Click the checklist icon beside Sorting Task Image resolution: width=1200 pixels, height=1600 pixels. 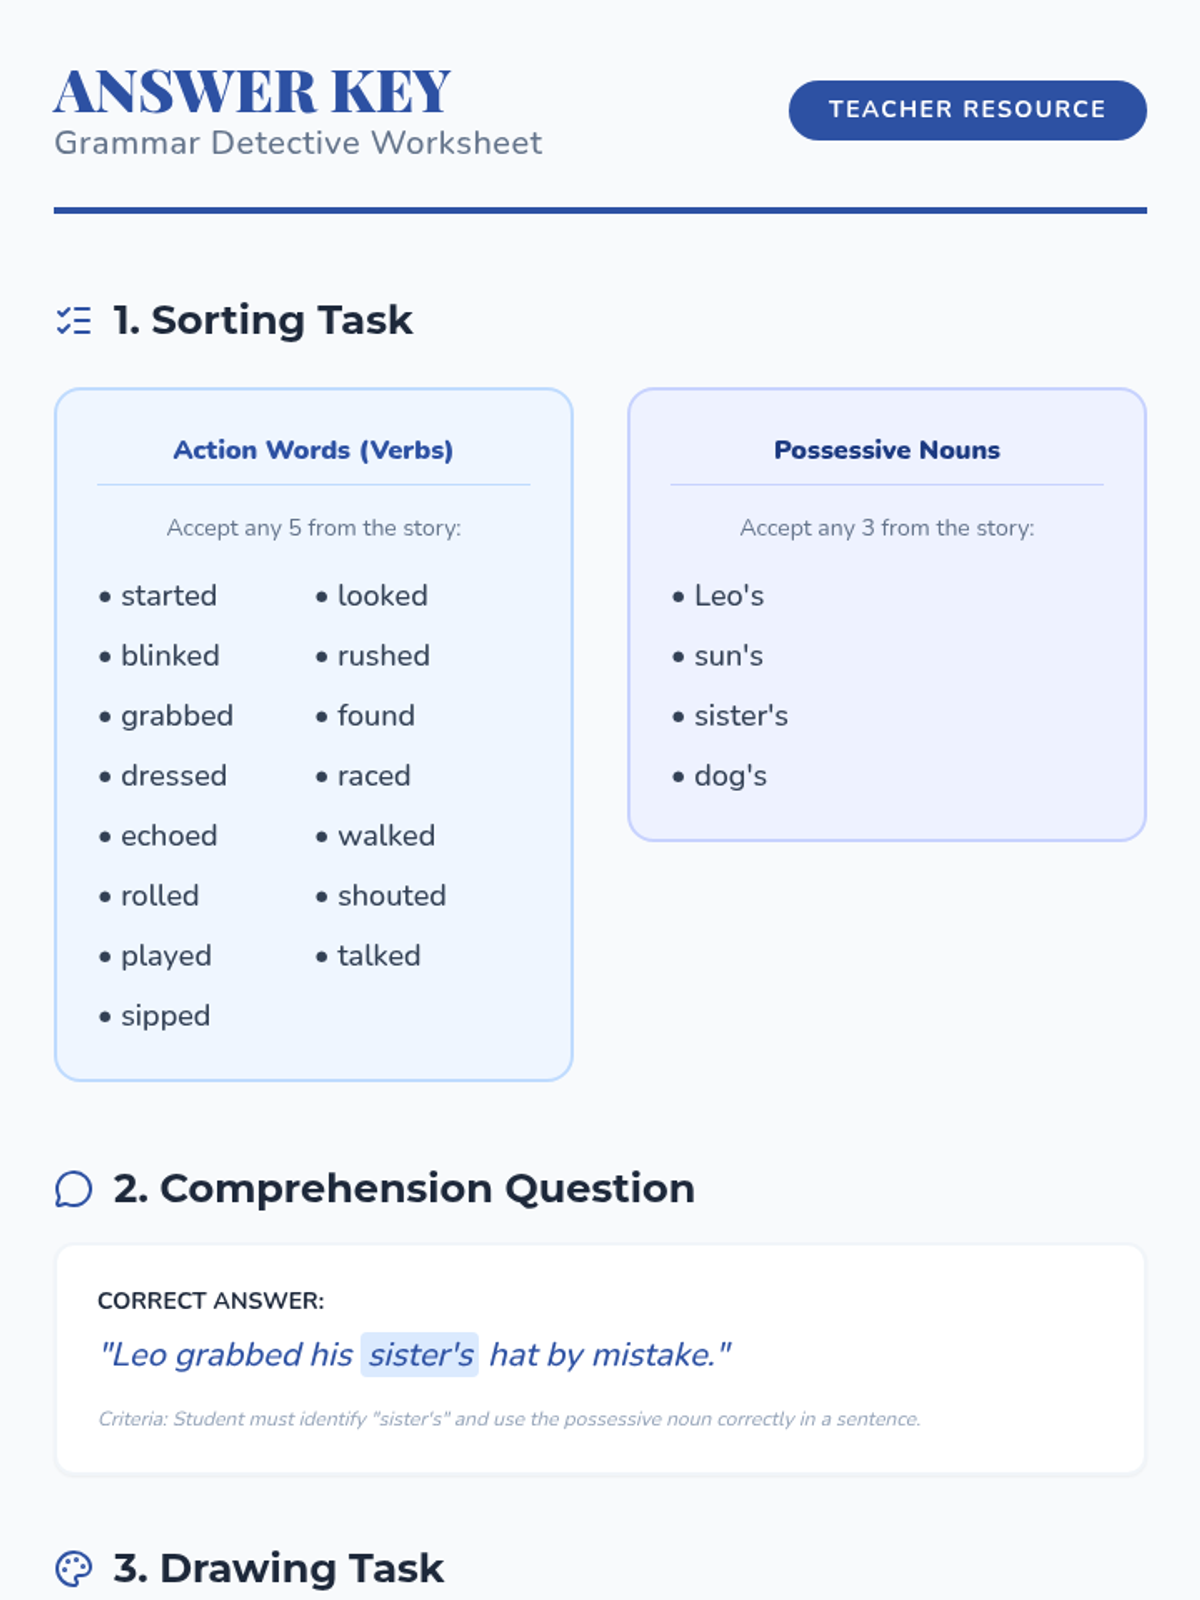(73, 321)
